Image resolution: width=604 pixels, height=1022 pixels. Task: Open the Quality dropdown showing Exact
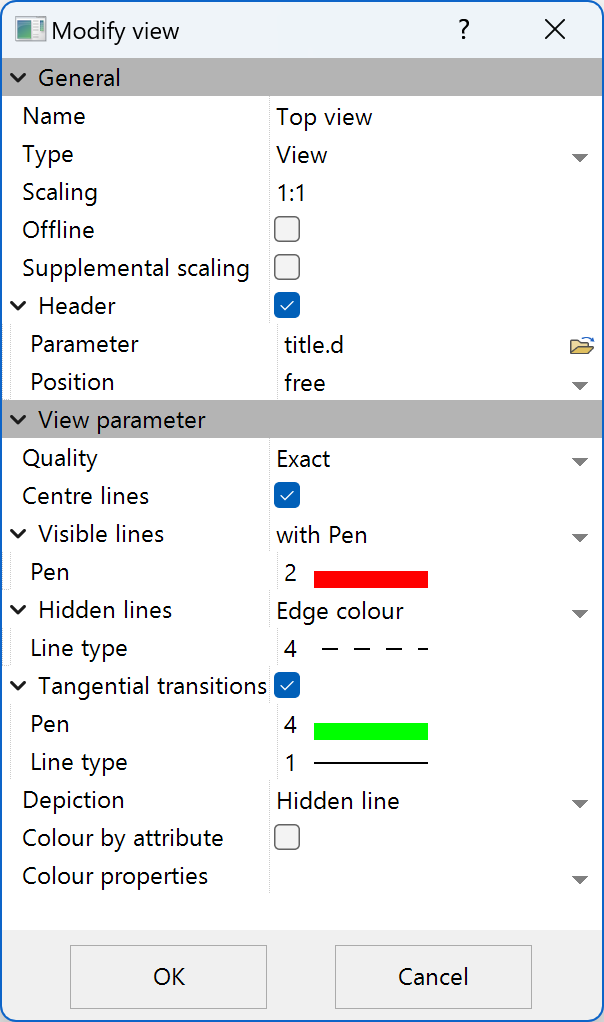(580, 461)
